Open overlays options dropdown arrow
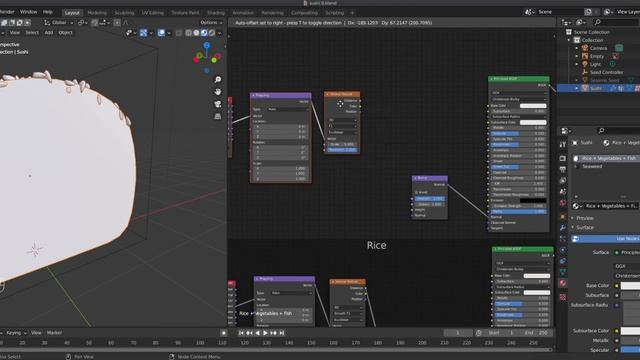The width and height of the screenshot is (640, 360). tap(169, 33)
